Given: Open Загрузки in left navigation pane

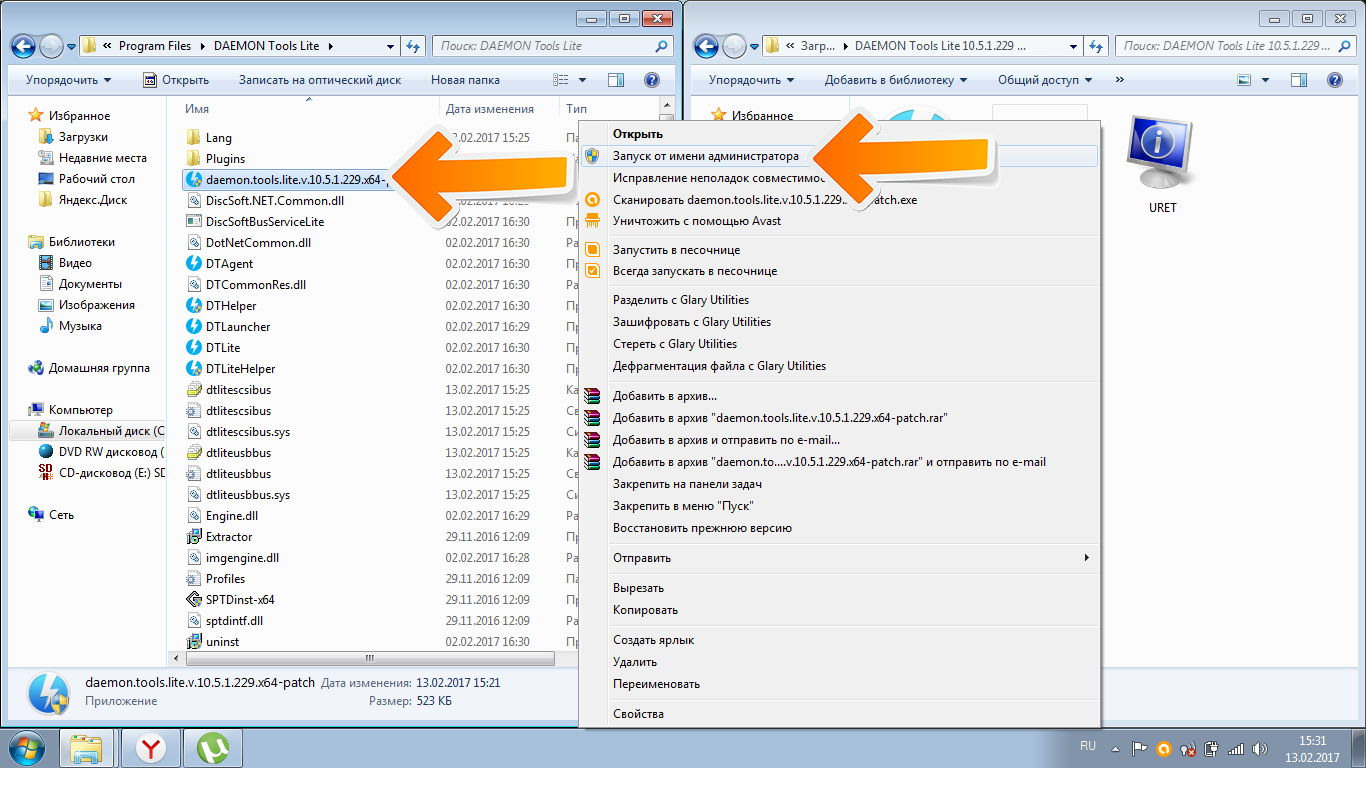Looking at the screenshot, I should tap(83, 137).
